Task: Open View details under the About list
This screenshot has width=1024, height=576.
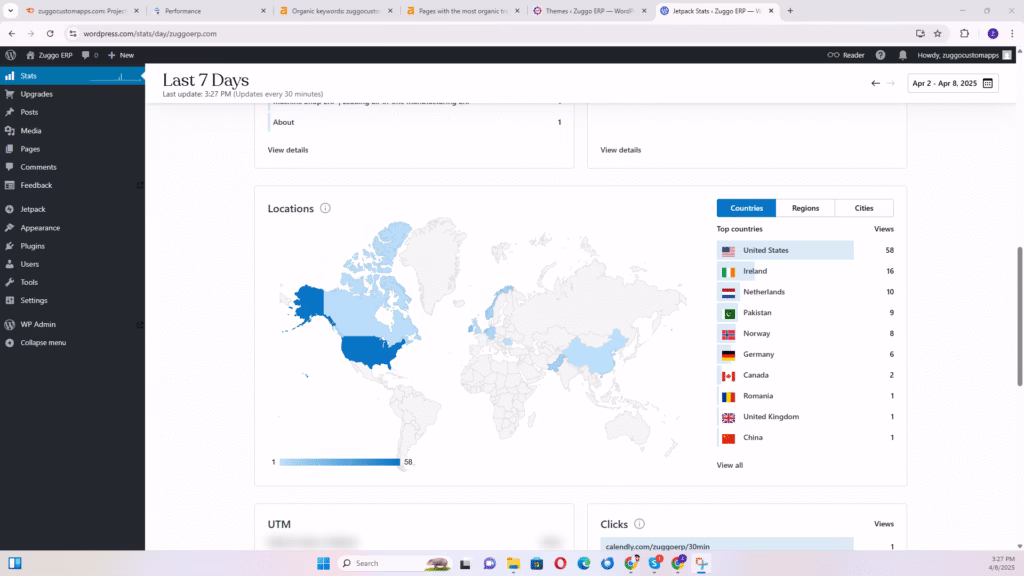Action: point(287,150)
